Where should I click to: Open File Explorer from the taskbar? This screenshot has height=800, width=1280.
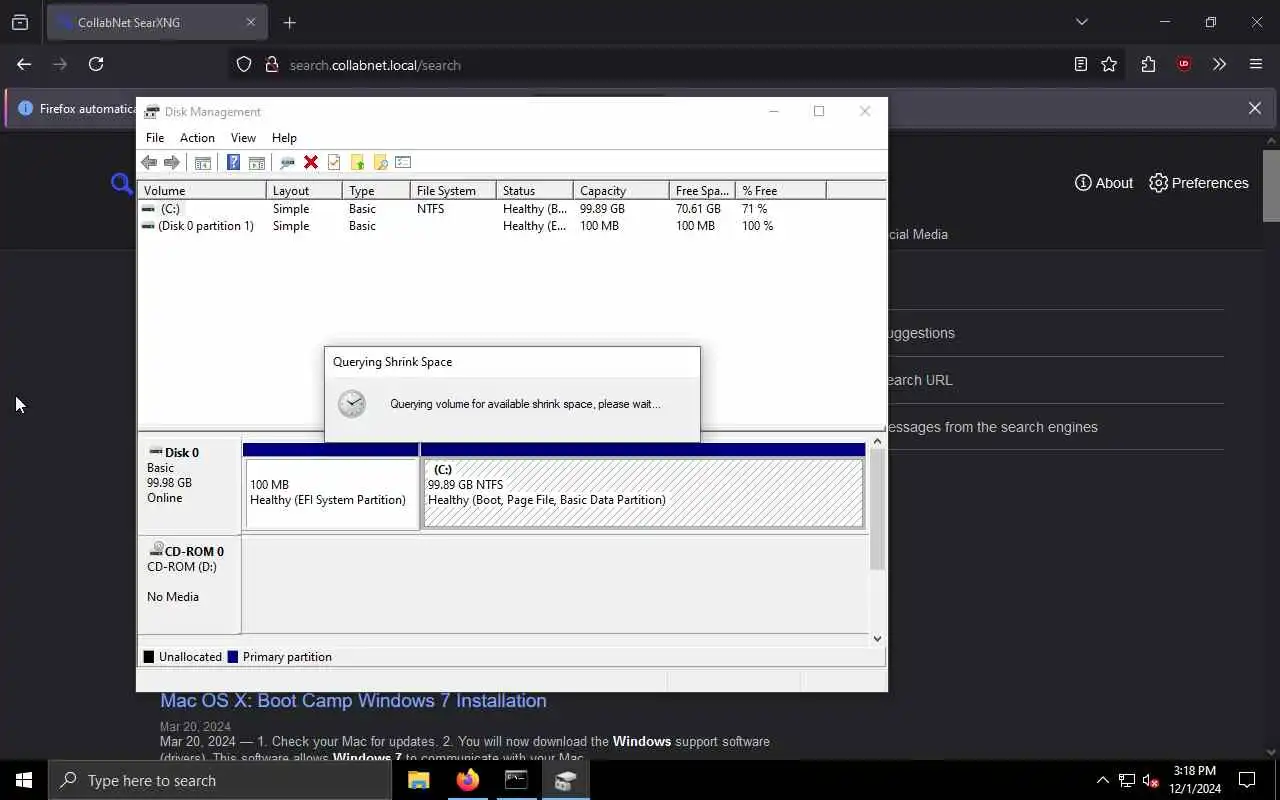click(x=419, y=780)
